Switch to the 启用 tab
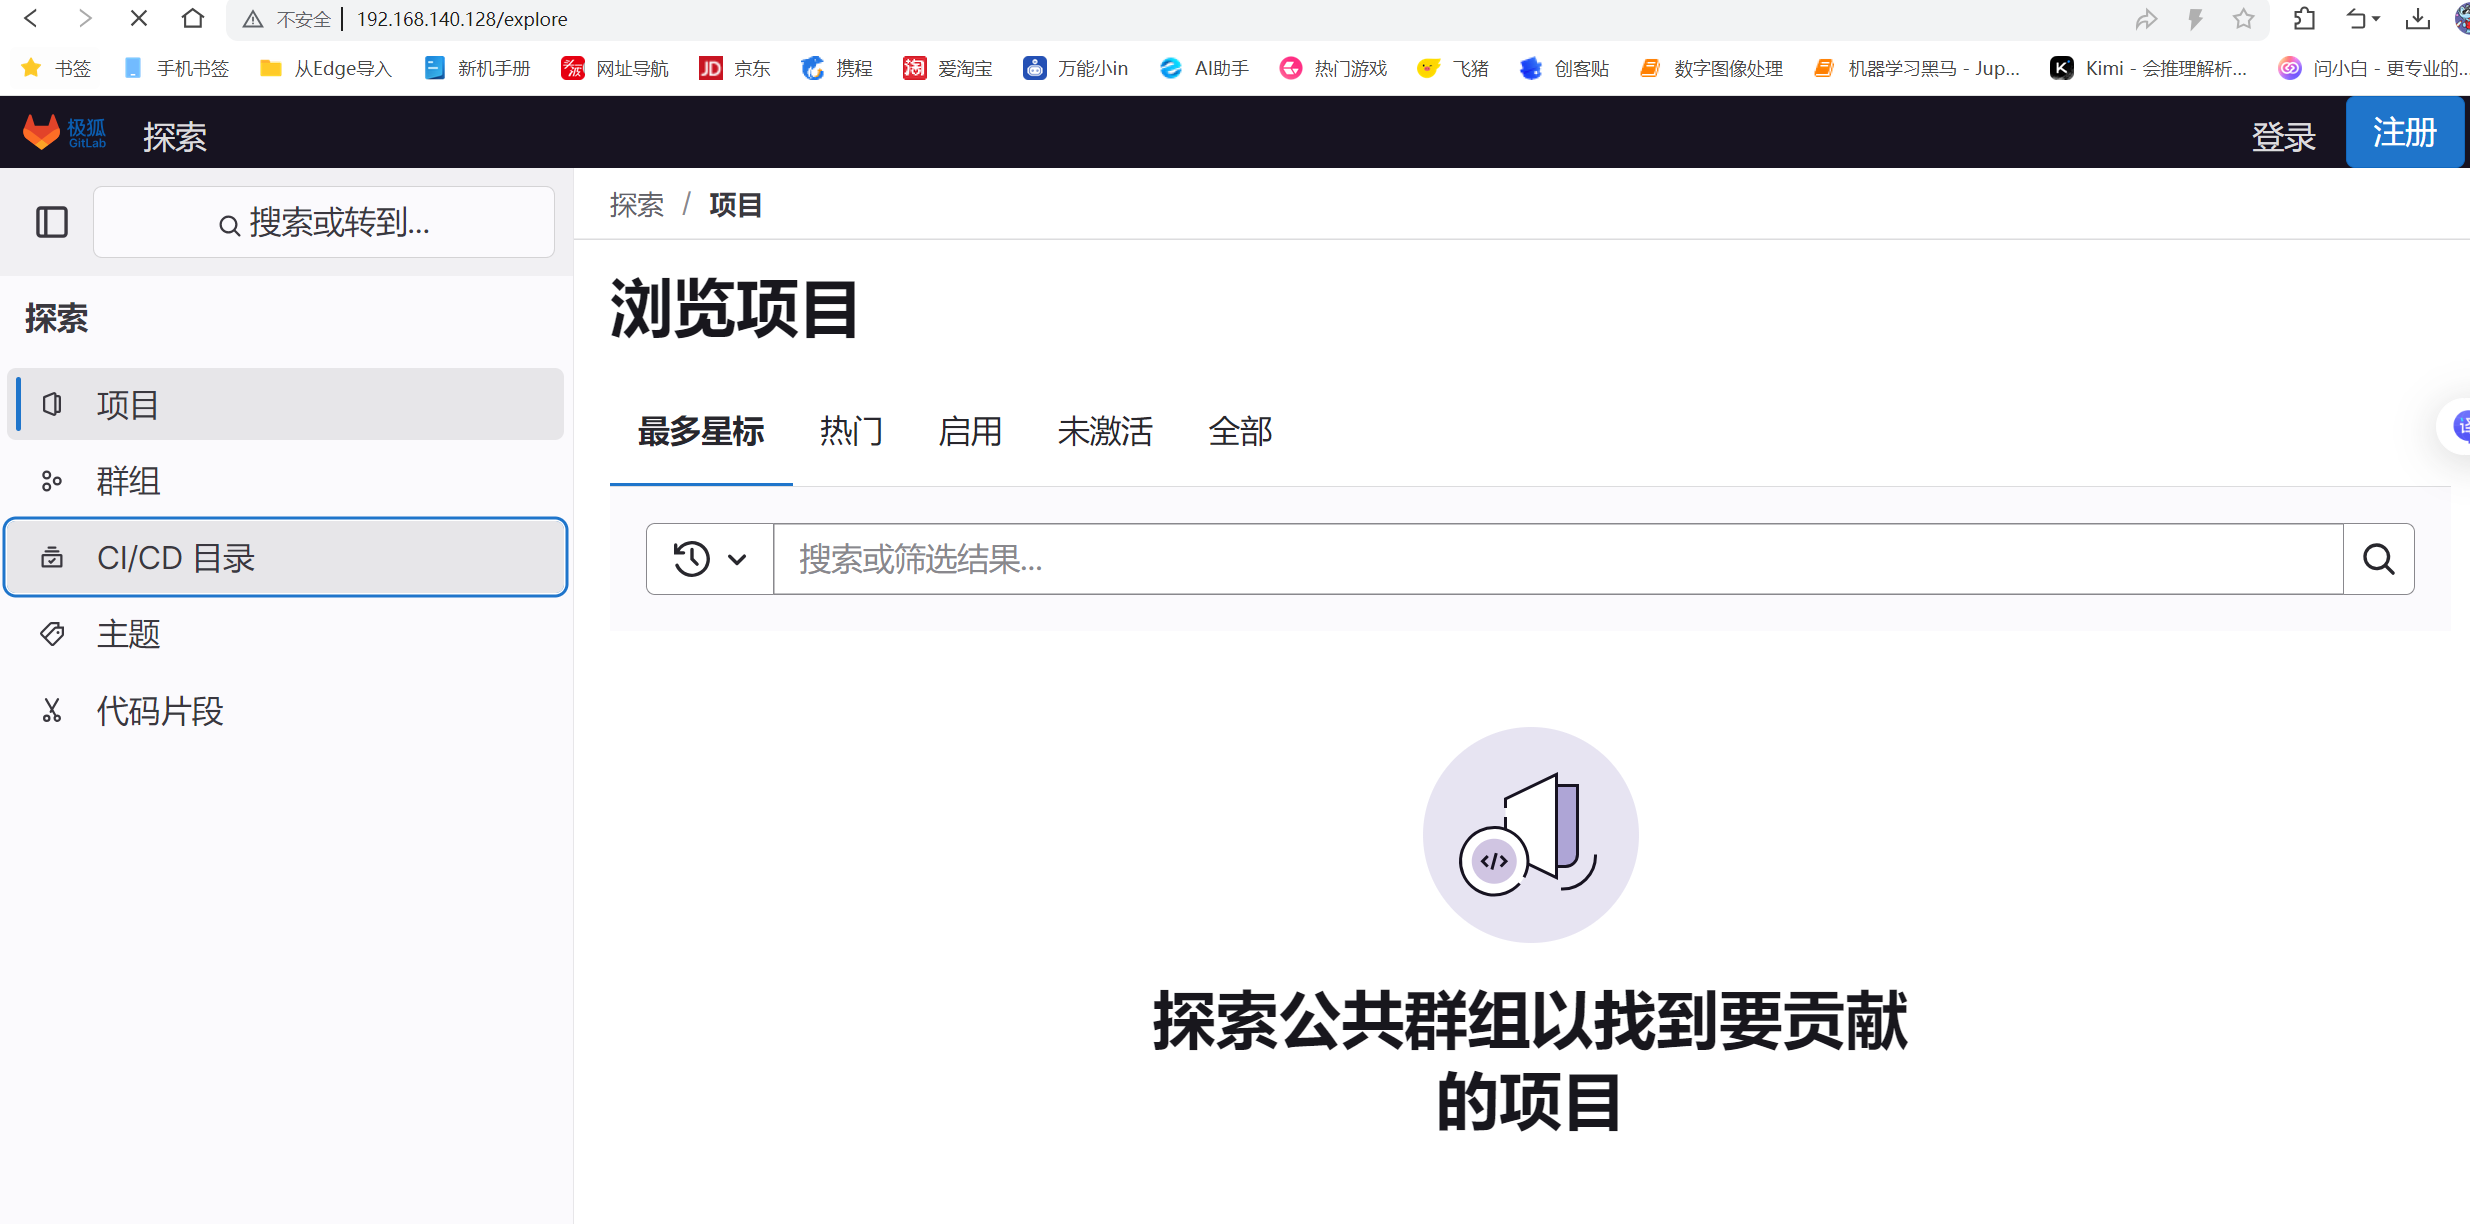Image resolution: width=2470 pixels, height=1224 pixels. [970, 432]
